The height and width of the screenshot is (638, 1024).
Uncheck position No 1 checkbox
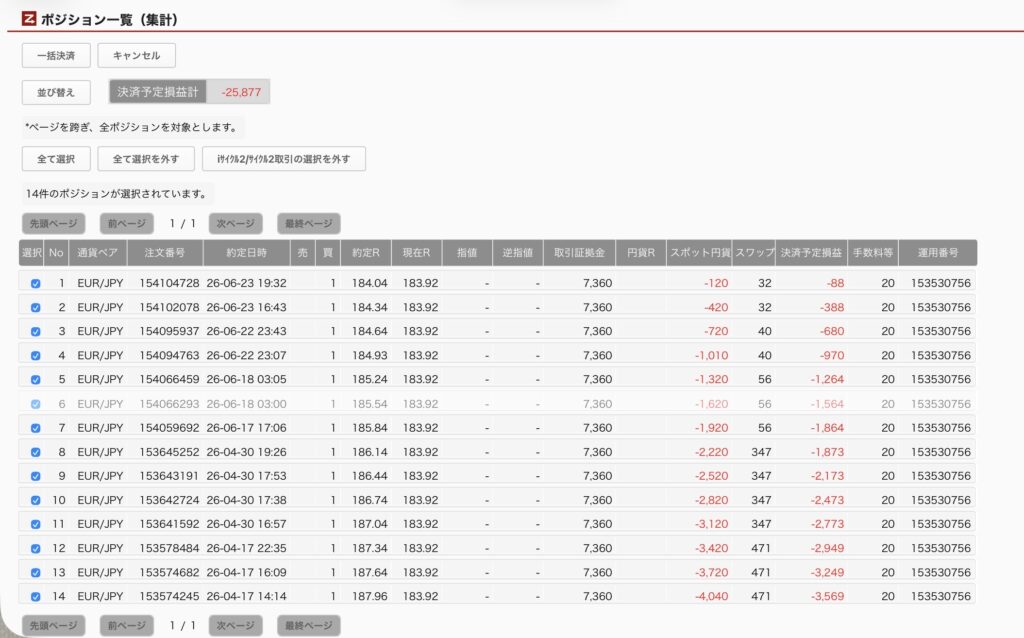pyautogui.click(x=35, y=283)
